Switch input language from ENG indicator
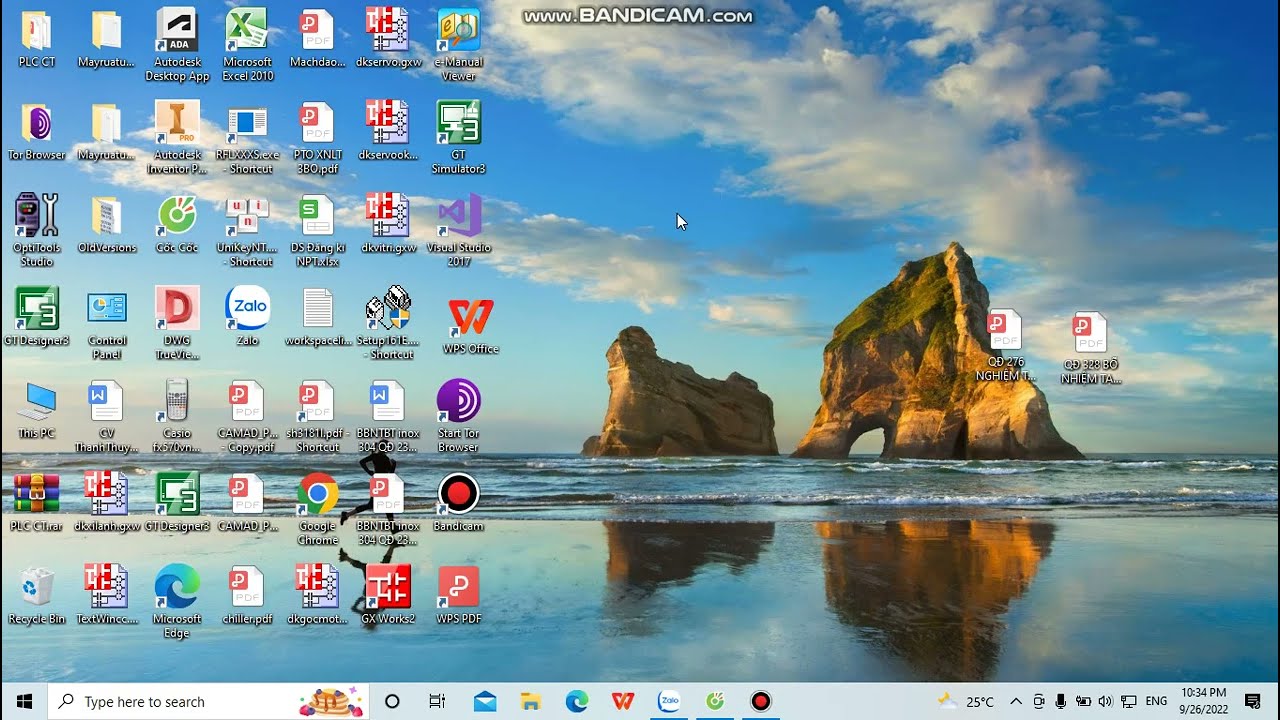This screenshot has width=1280, height=720. point(1157,701)
